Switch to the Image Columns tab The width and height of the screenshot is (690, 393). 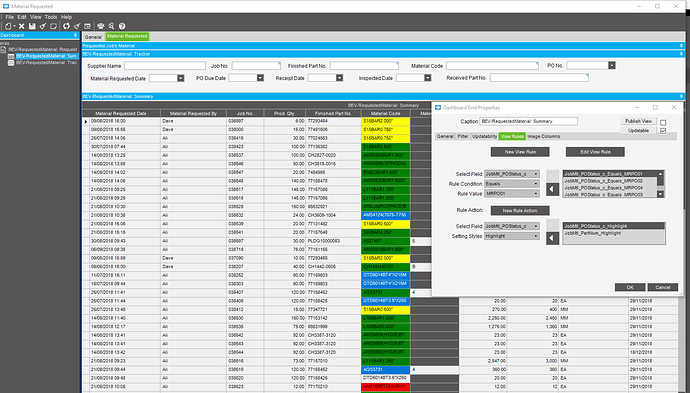543,136
